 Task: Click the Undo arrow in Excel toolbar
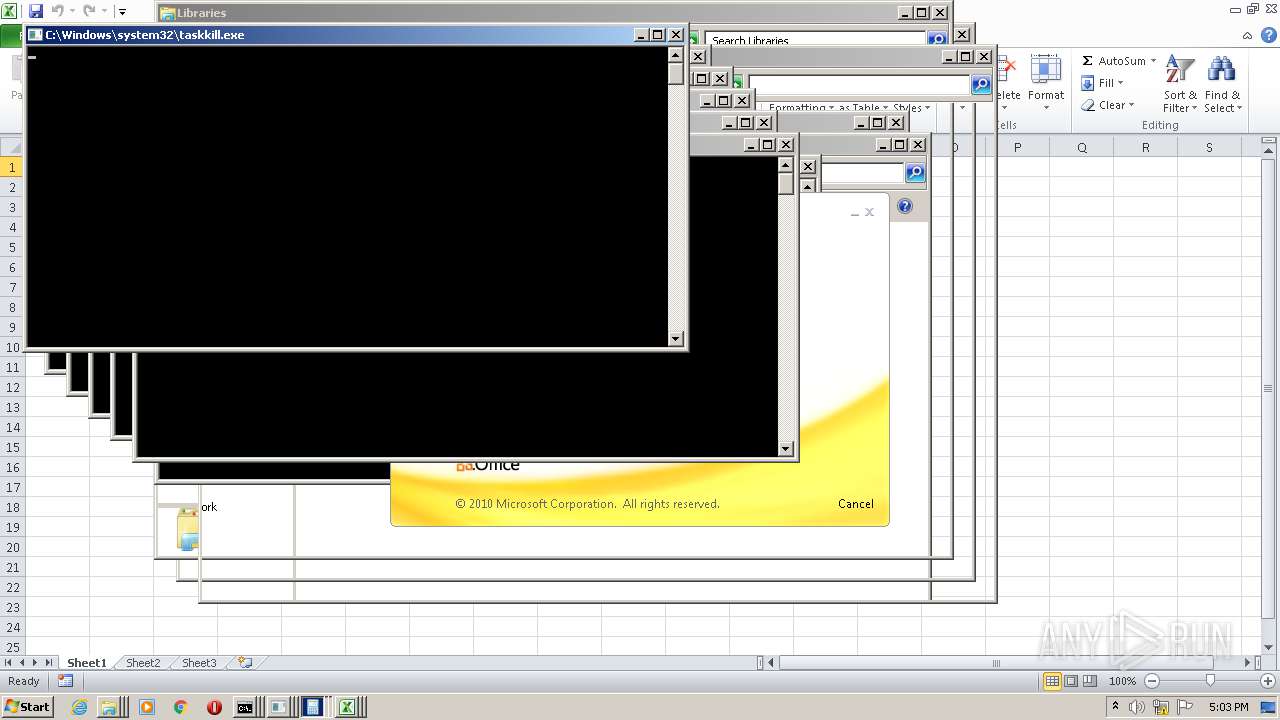point(58,11)
